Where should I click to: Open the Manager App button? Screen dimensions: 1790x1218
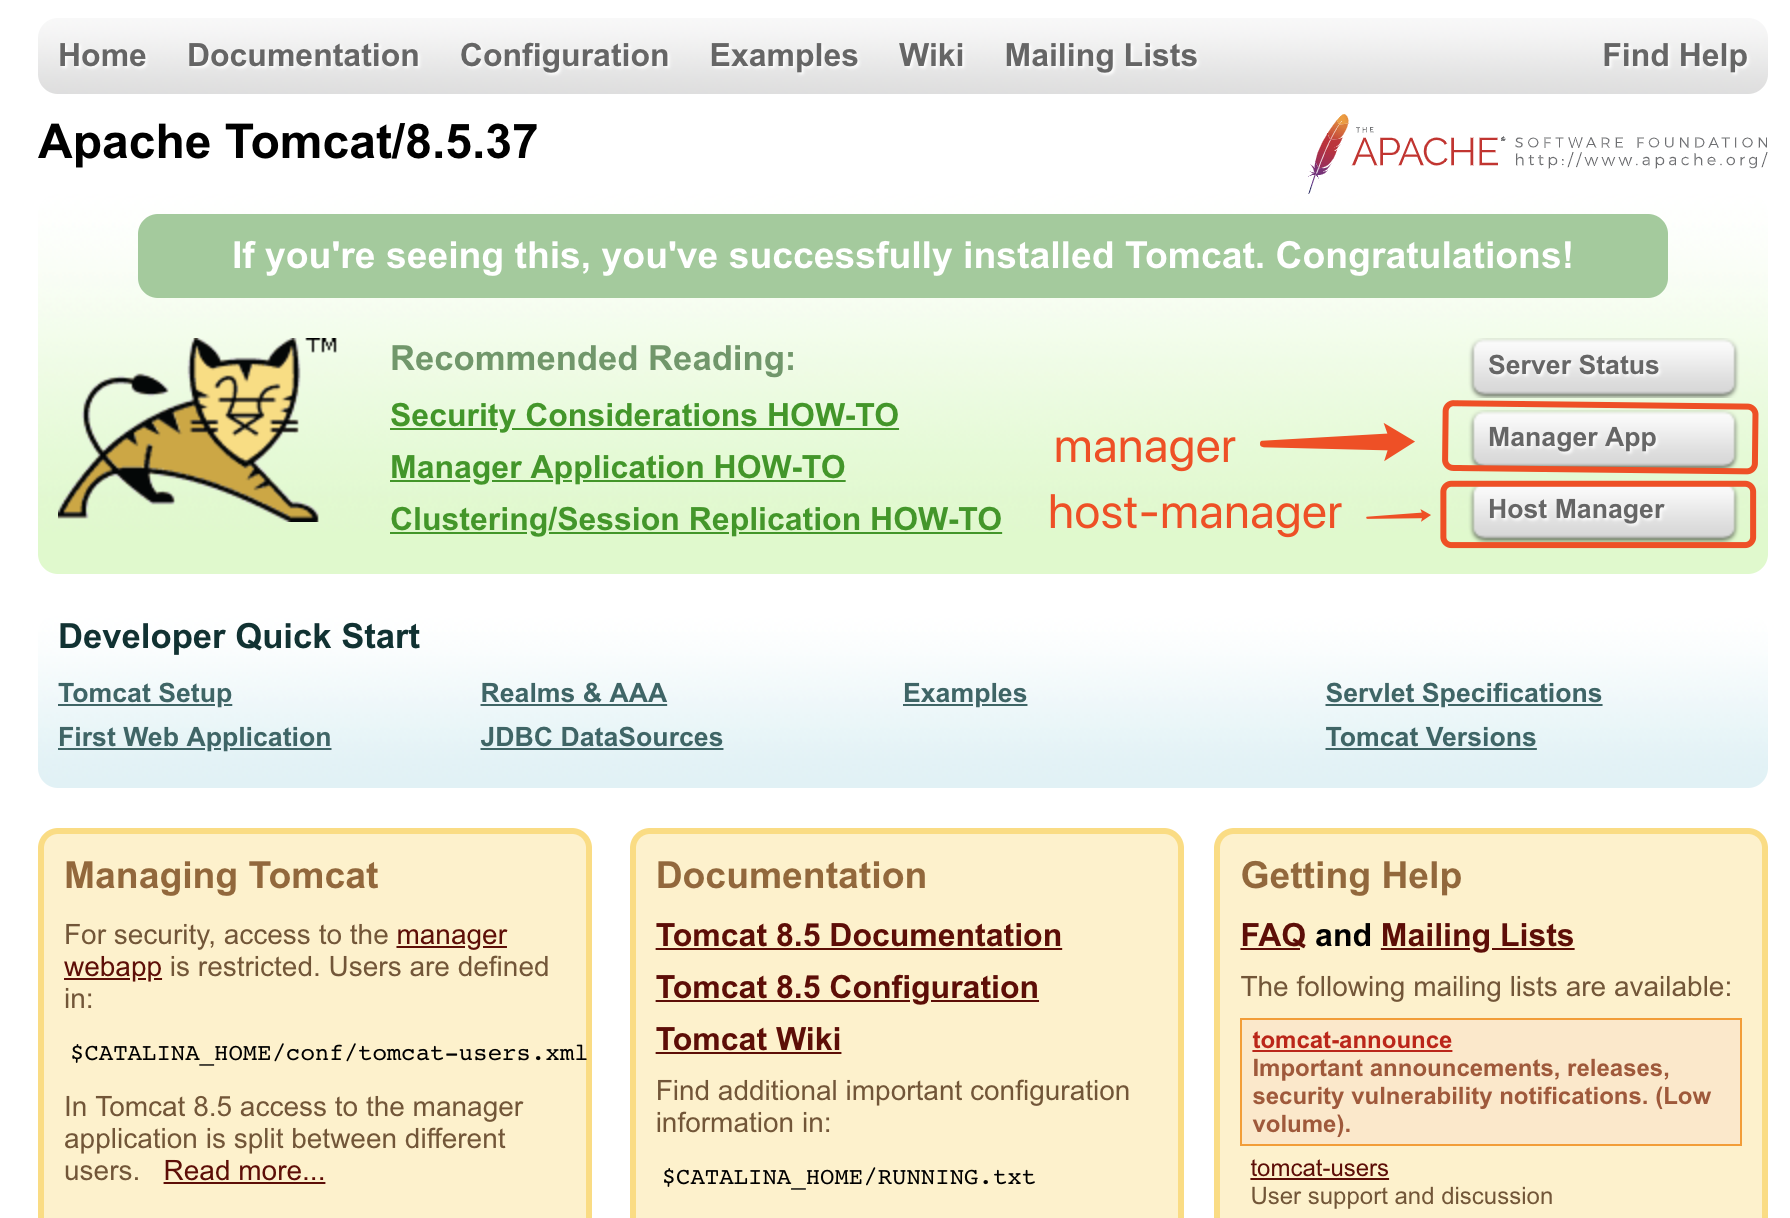pos(1603,438)
